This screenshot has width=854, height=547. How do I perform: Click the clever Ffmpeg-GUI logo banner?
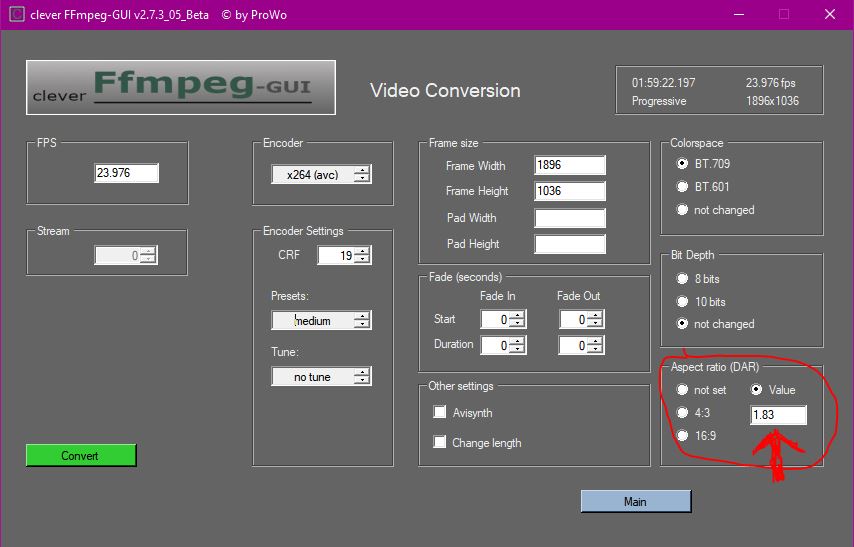[x=181, y=87]
